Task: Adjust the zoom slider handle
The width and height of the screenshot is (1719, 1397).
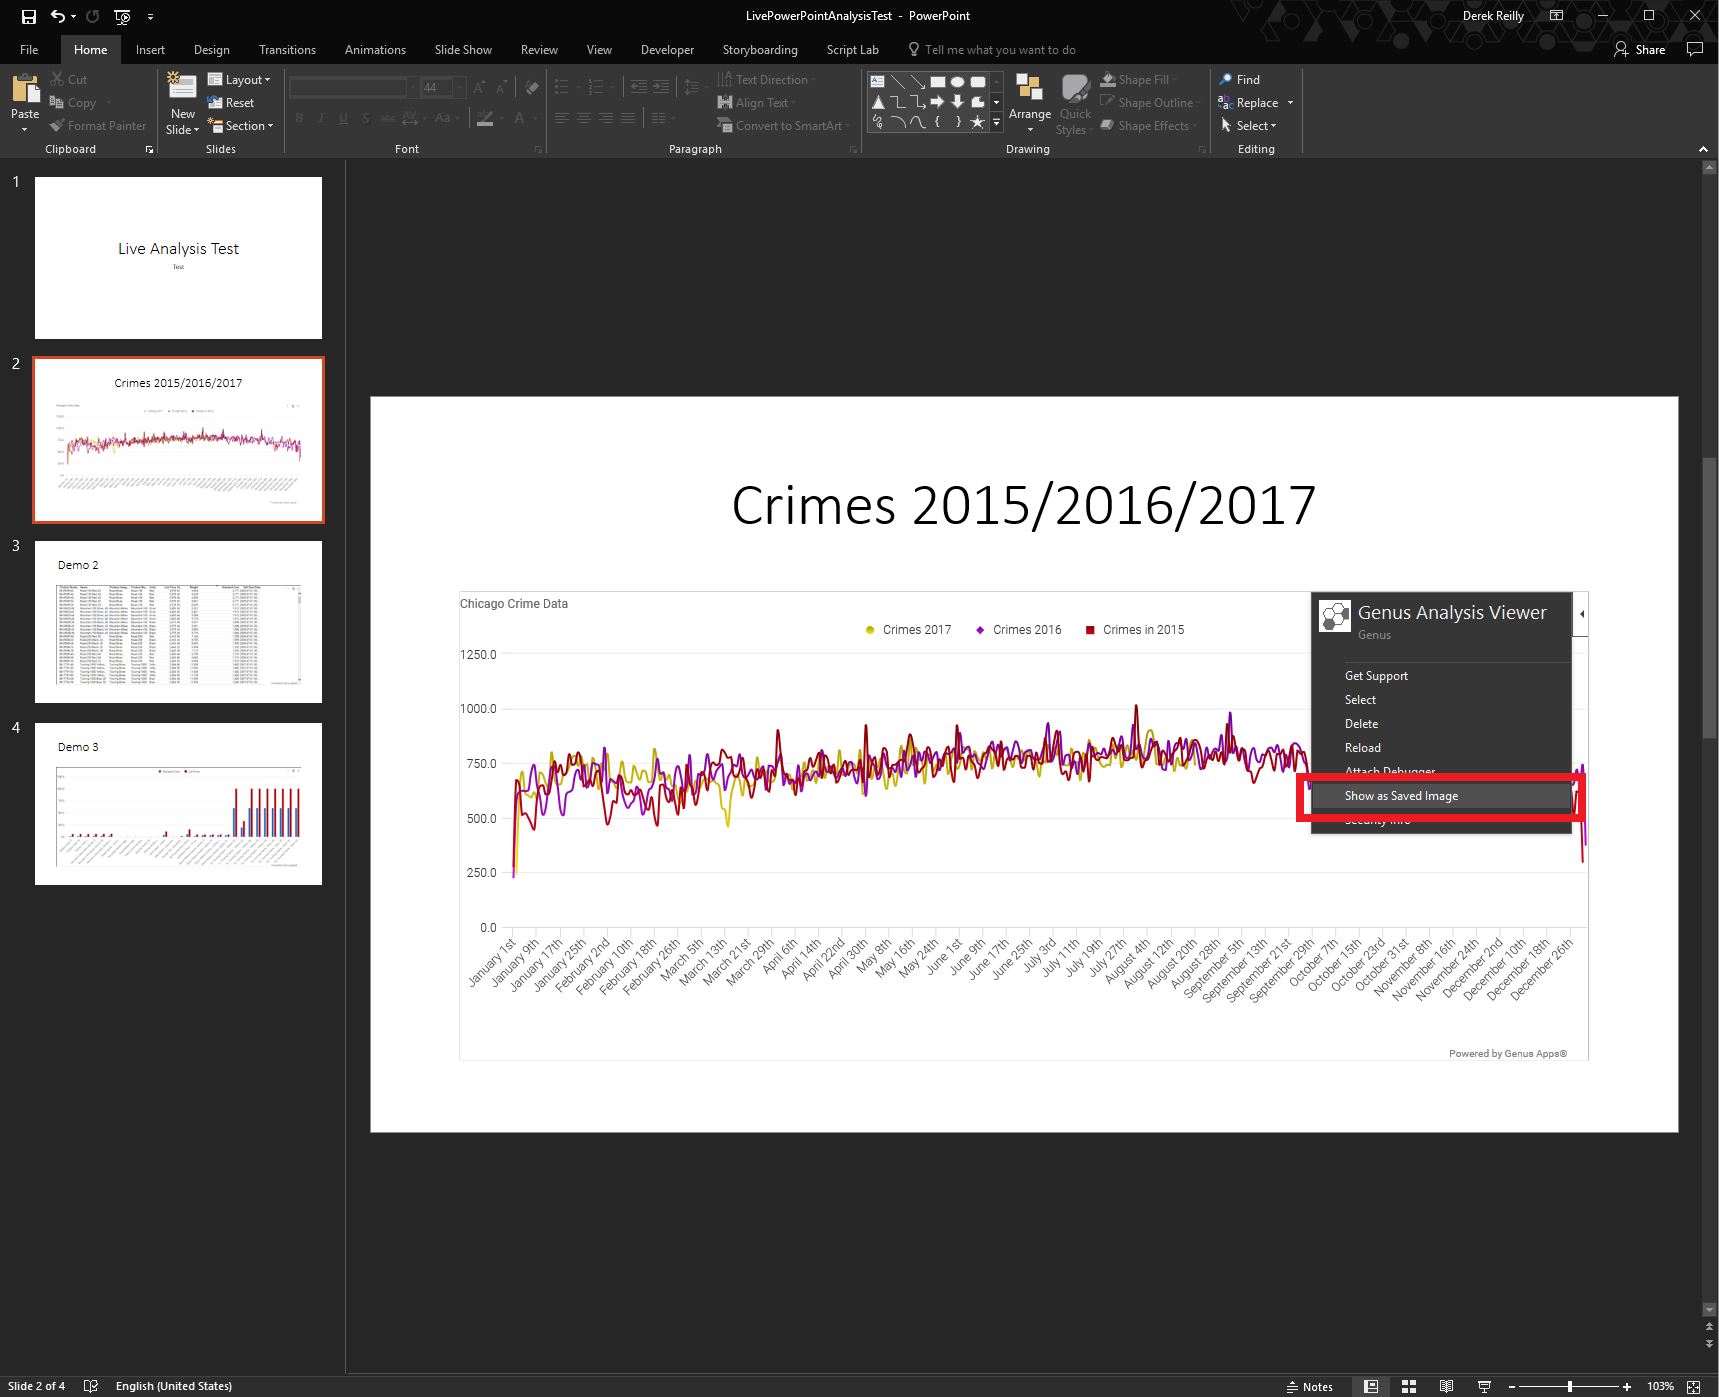Action: 1570,1386
